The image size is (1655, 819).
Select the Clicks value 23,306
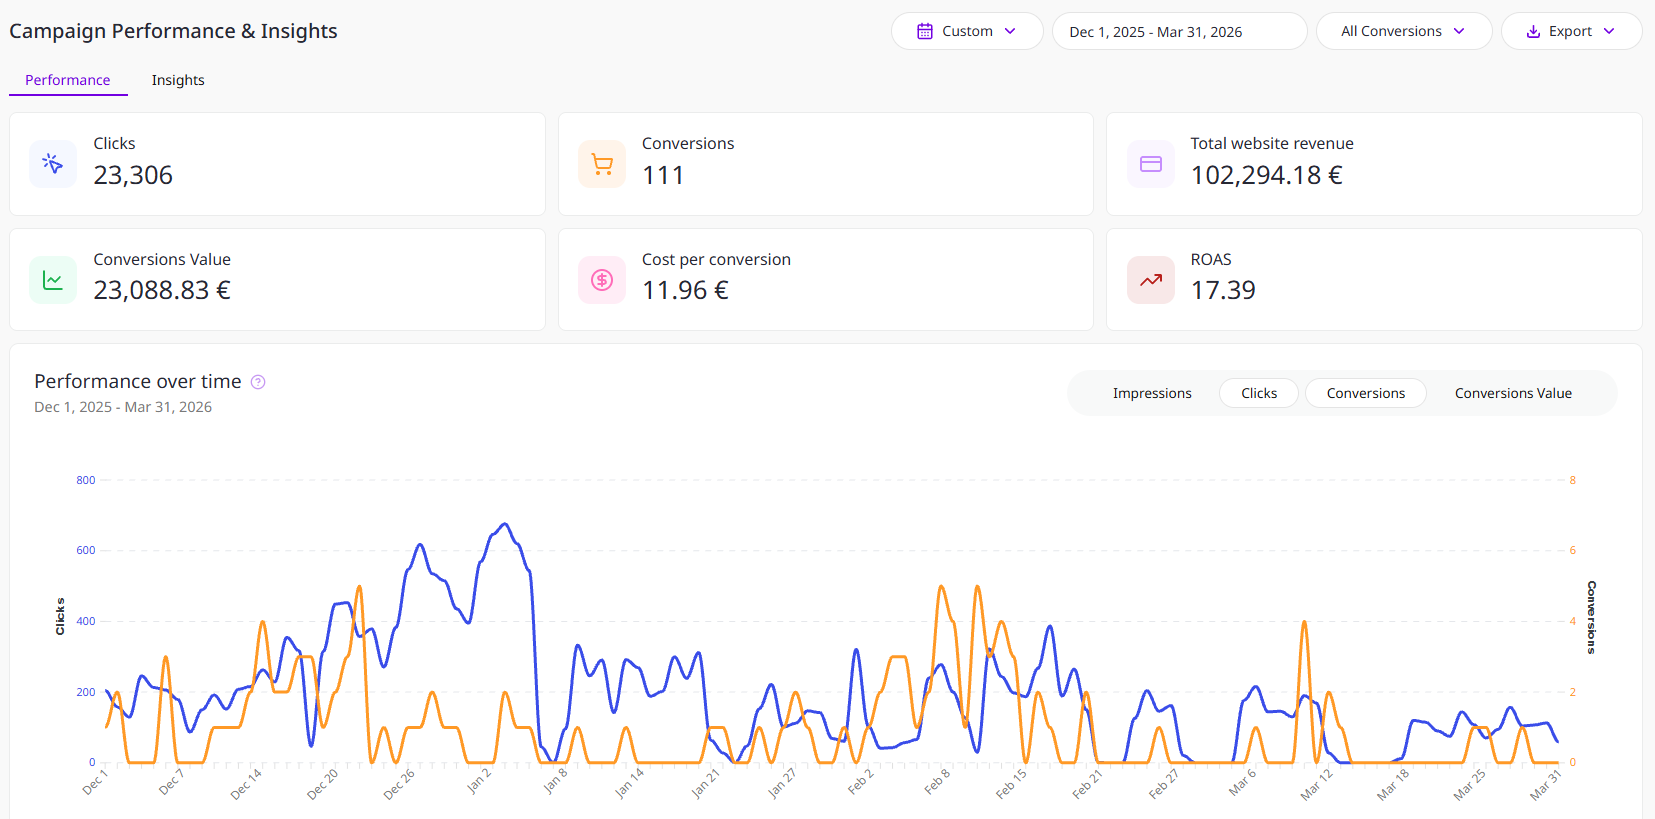coord(133,175)
